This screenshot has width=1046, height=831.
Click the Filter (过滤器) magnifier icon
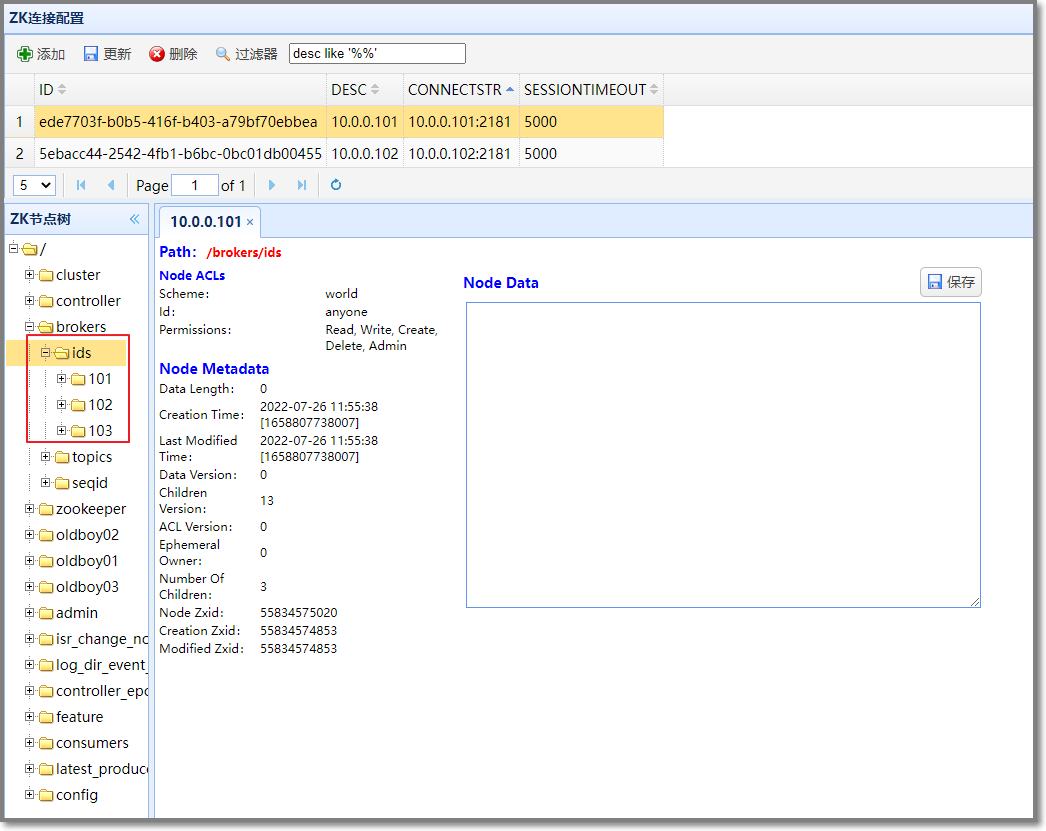[223, 54]
